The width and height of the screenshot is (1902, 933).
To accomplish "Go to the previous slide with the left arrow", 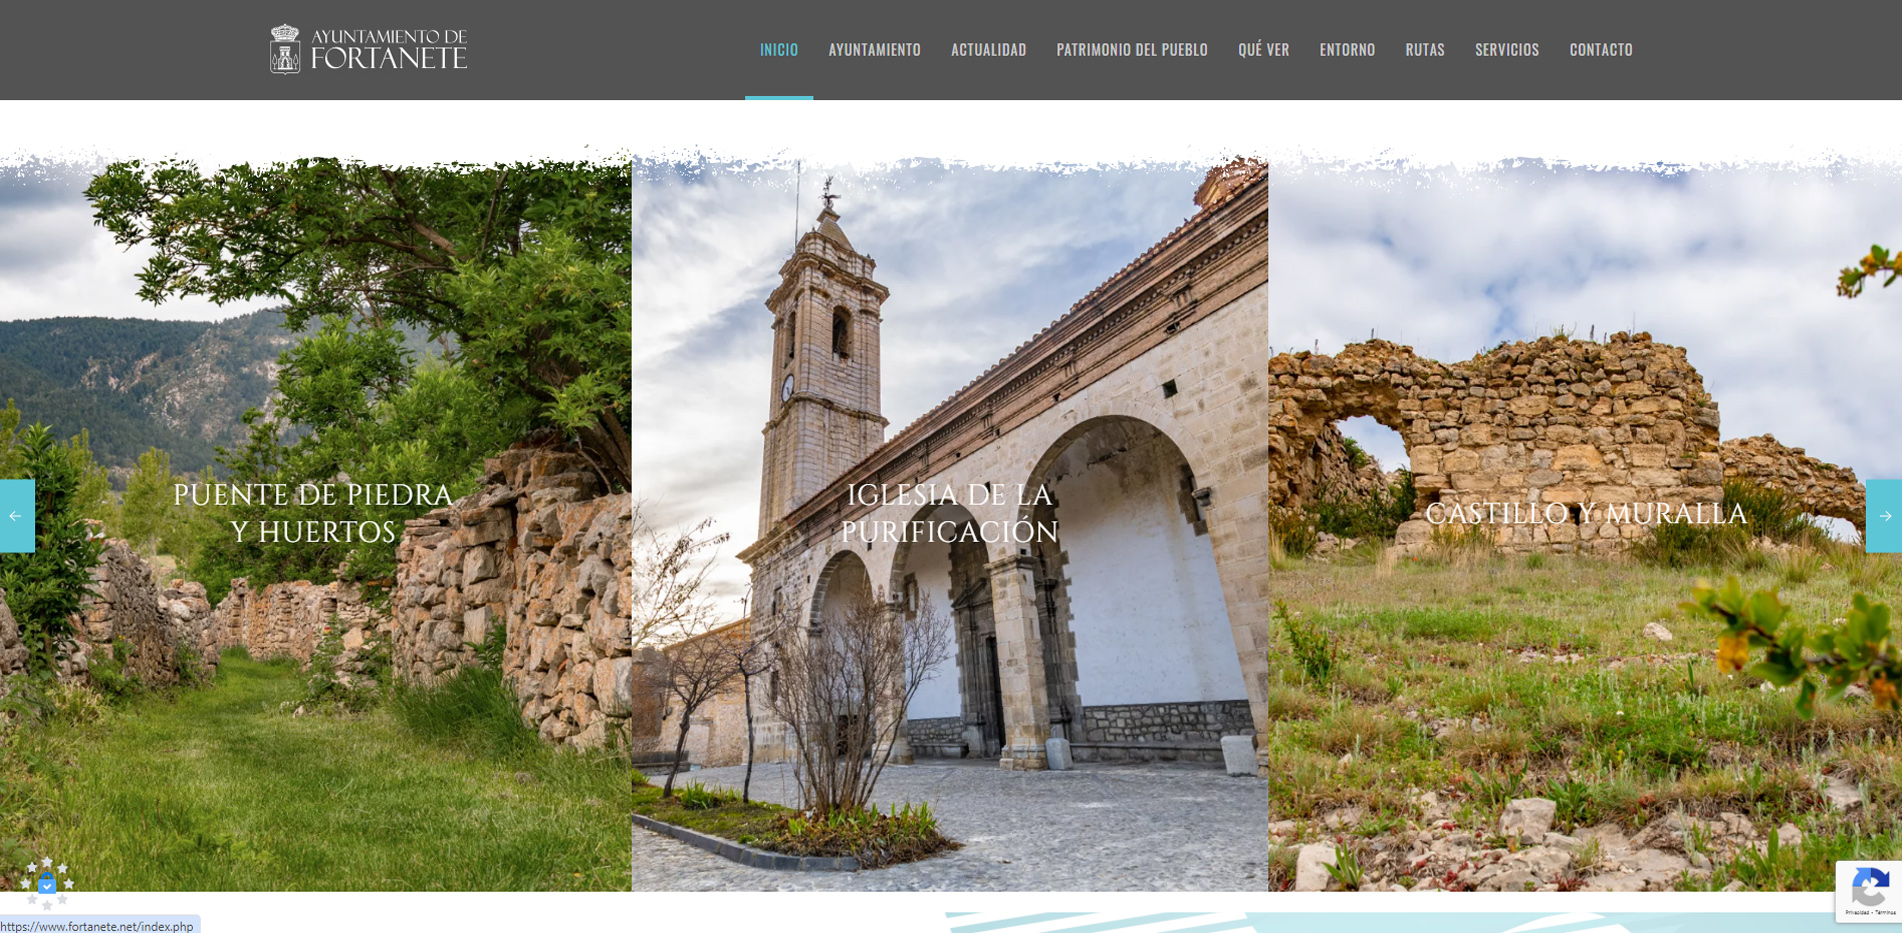I will [15, 516].
